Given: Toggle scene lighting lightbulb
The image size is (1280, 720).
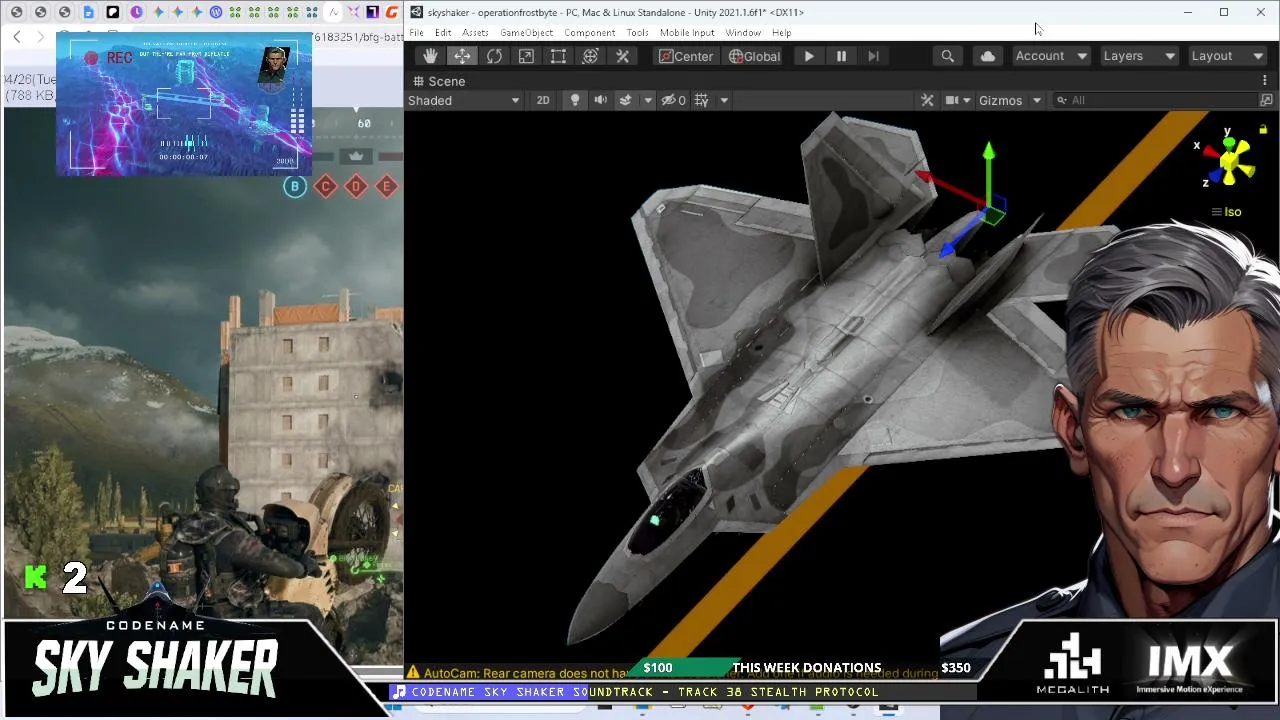Looking at the screenshot, I should coord(575,100).
